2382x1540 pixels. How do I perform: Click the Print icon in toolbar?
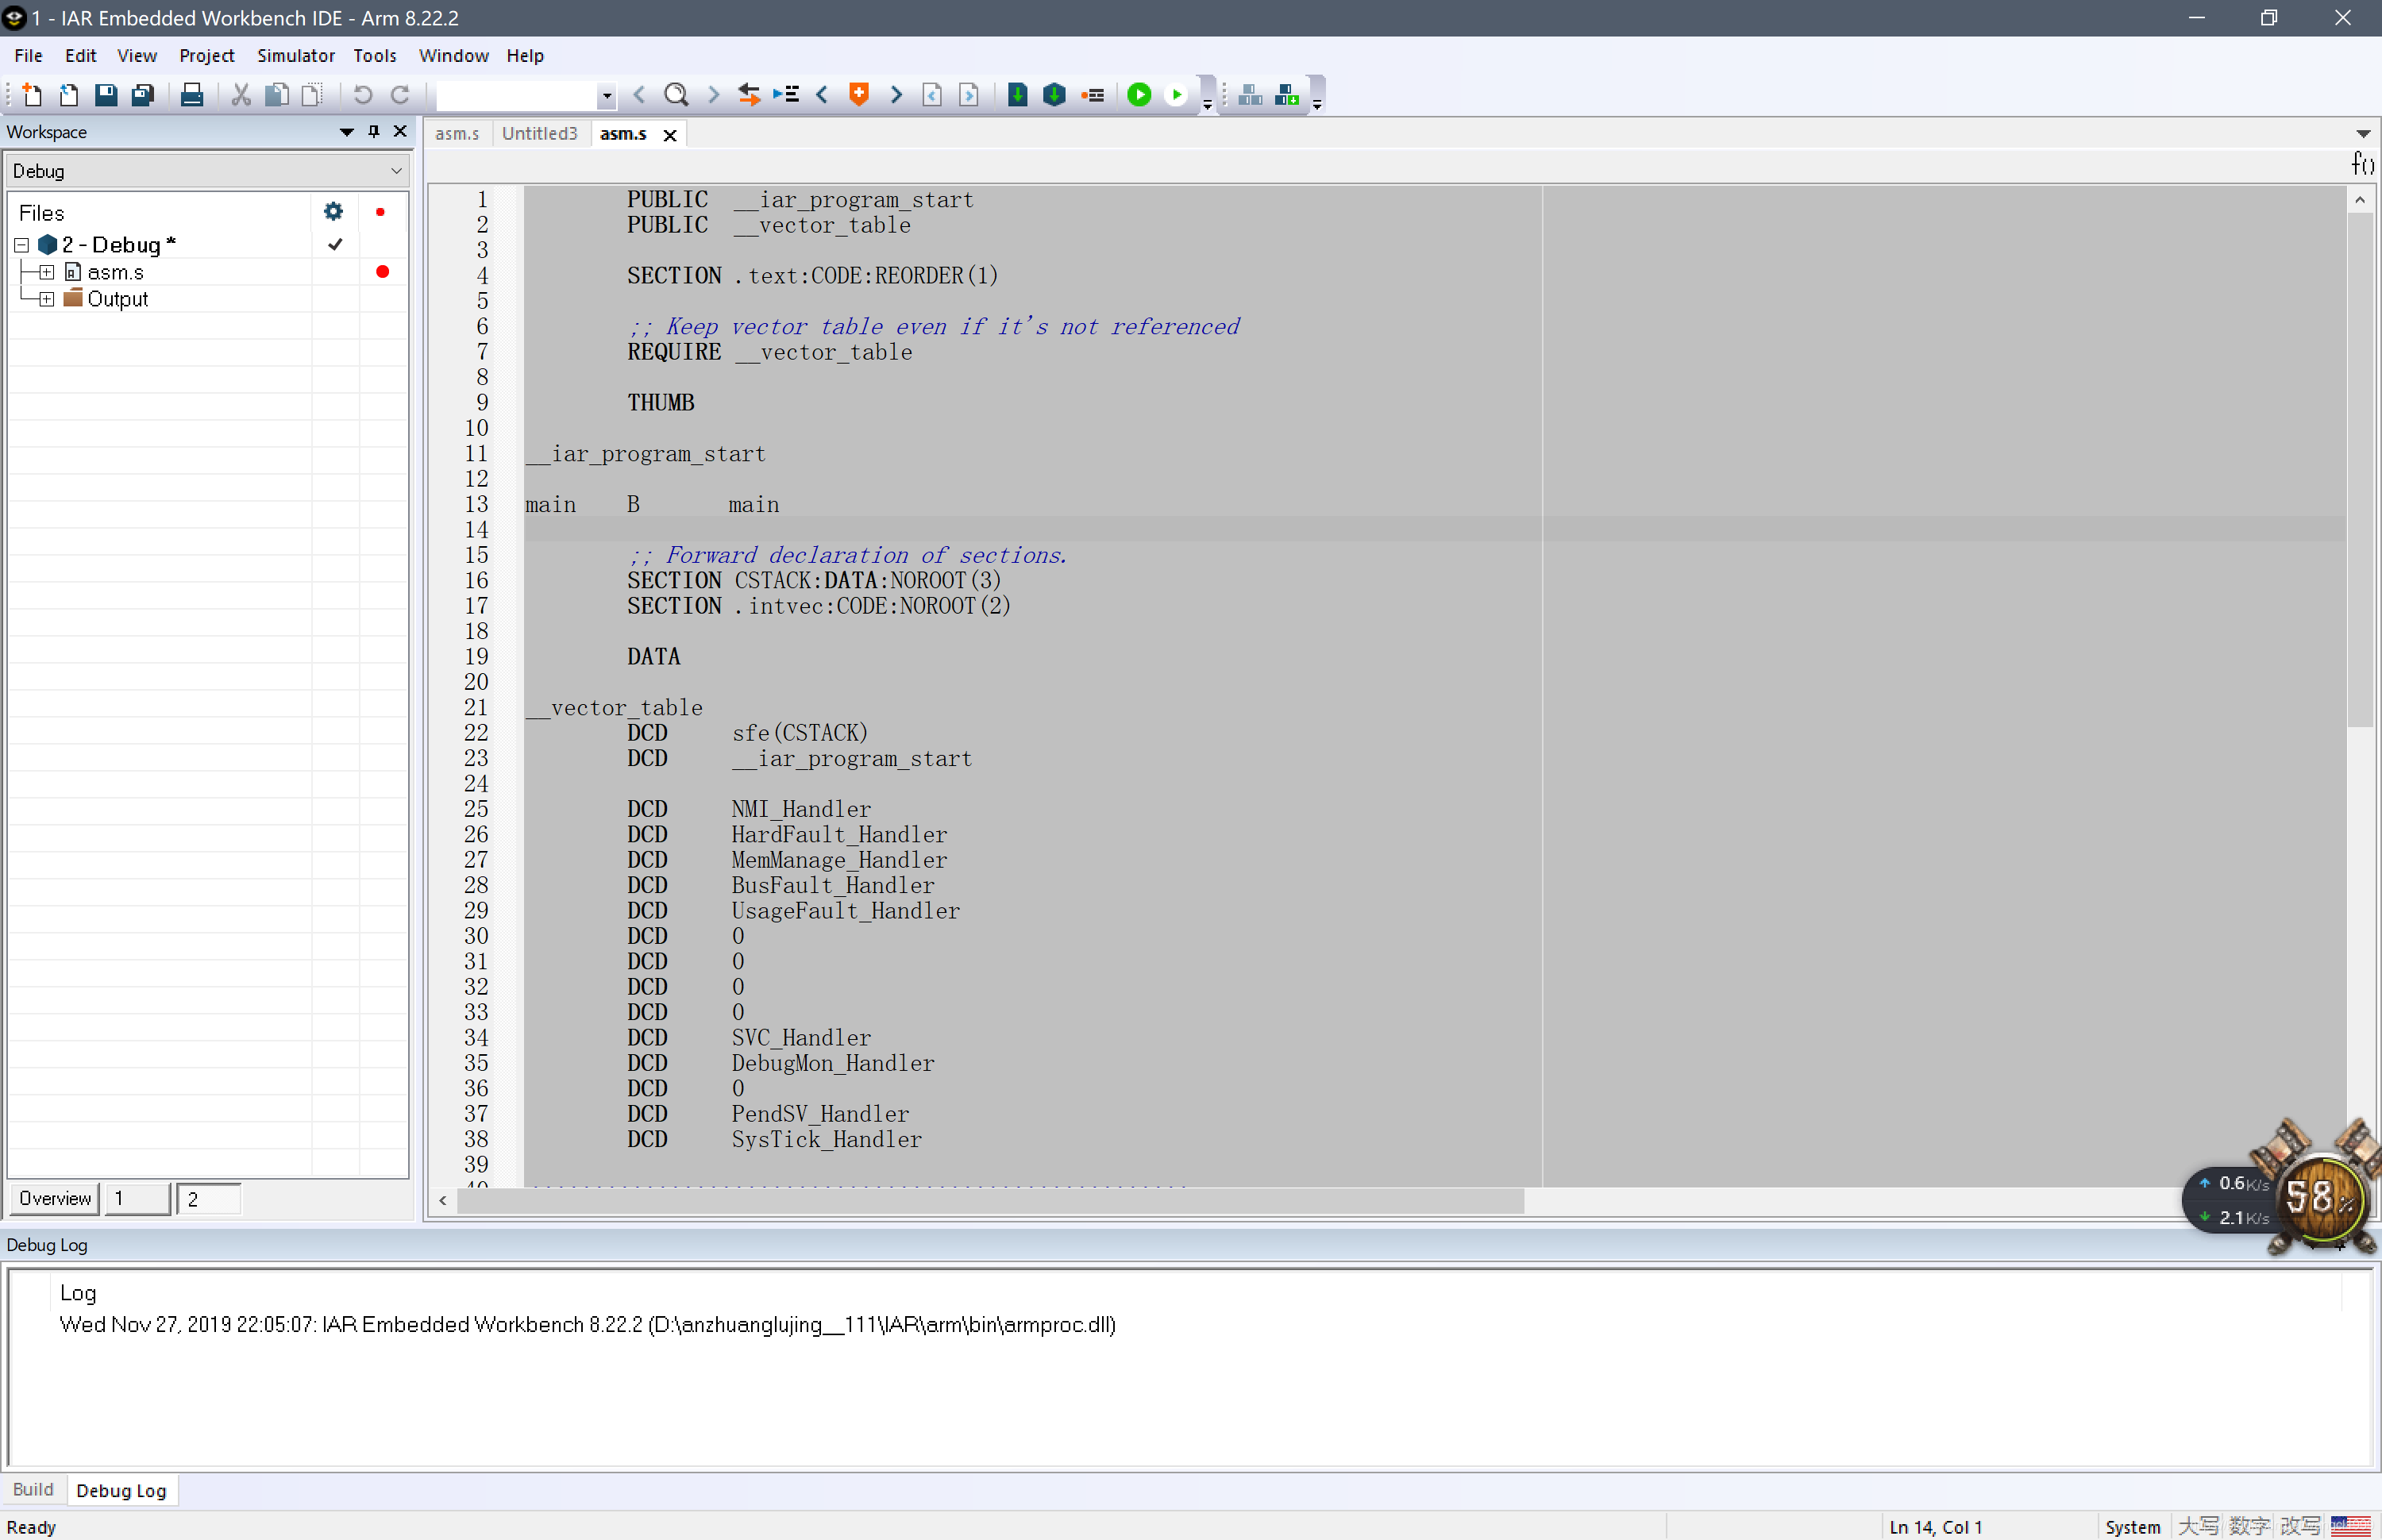pos(191,95)
